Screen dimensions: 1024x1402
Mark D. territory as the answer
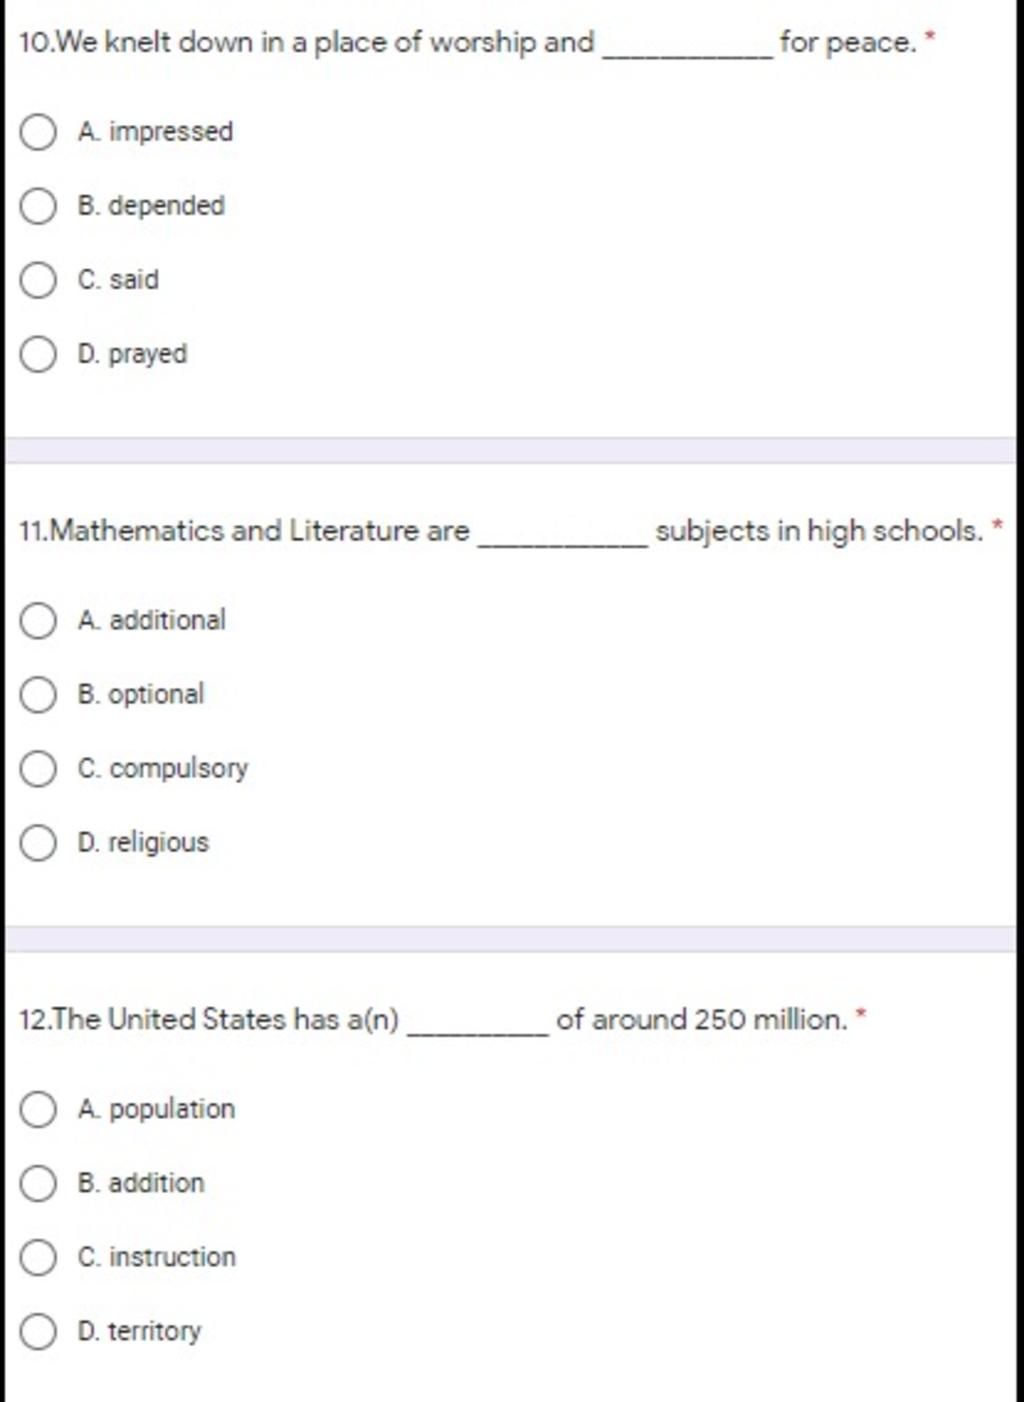pyautogui.click(x=38, y=1332)
